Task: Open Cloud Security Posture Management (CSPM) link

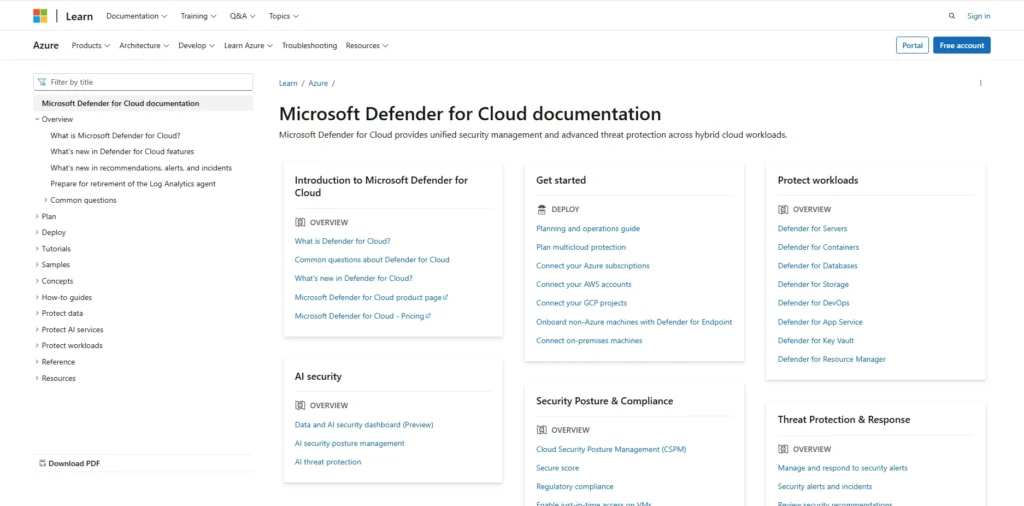Action: coord(611,449)
